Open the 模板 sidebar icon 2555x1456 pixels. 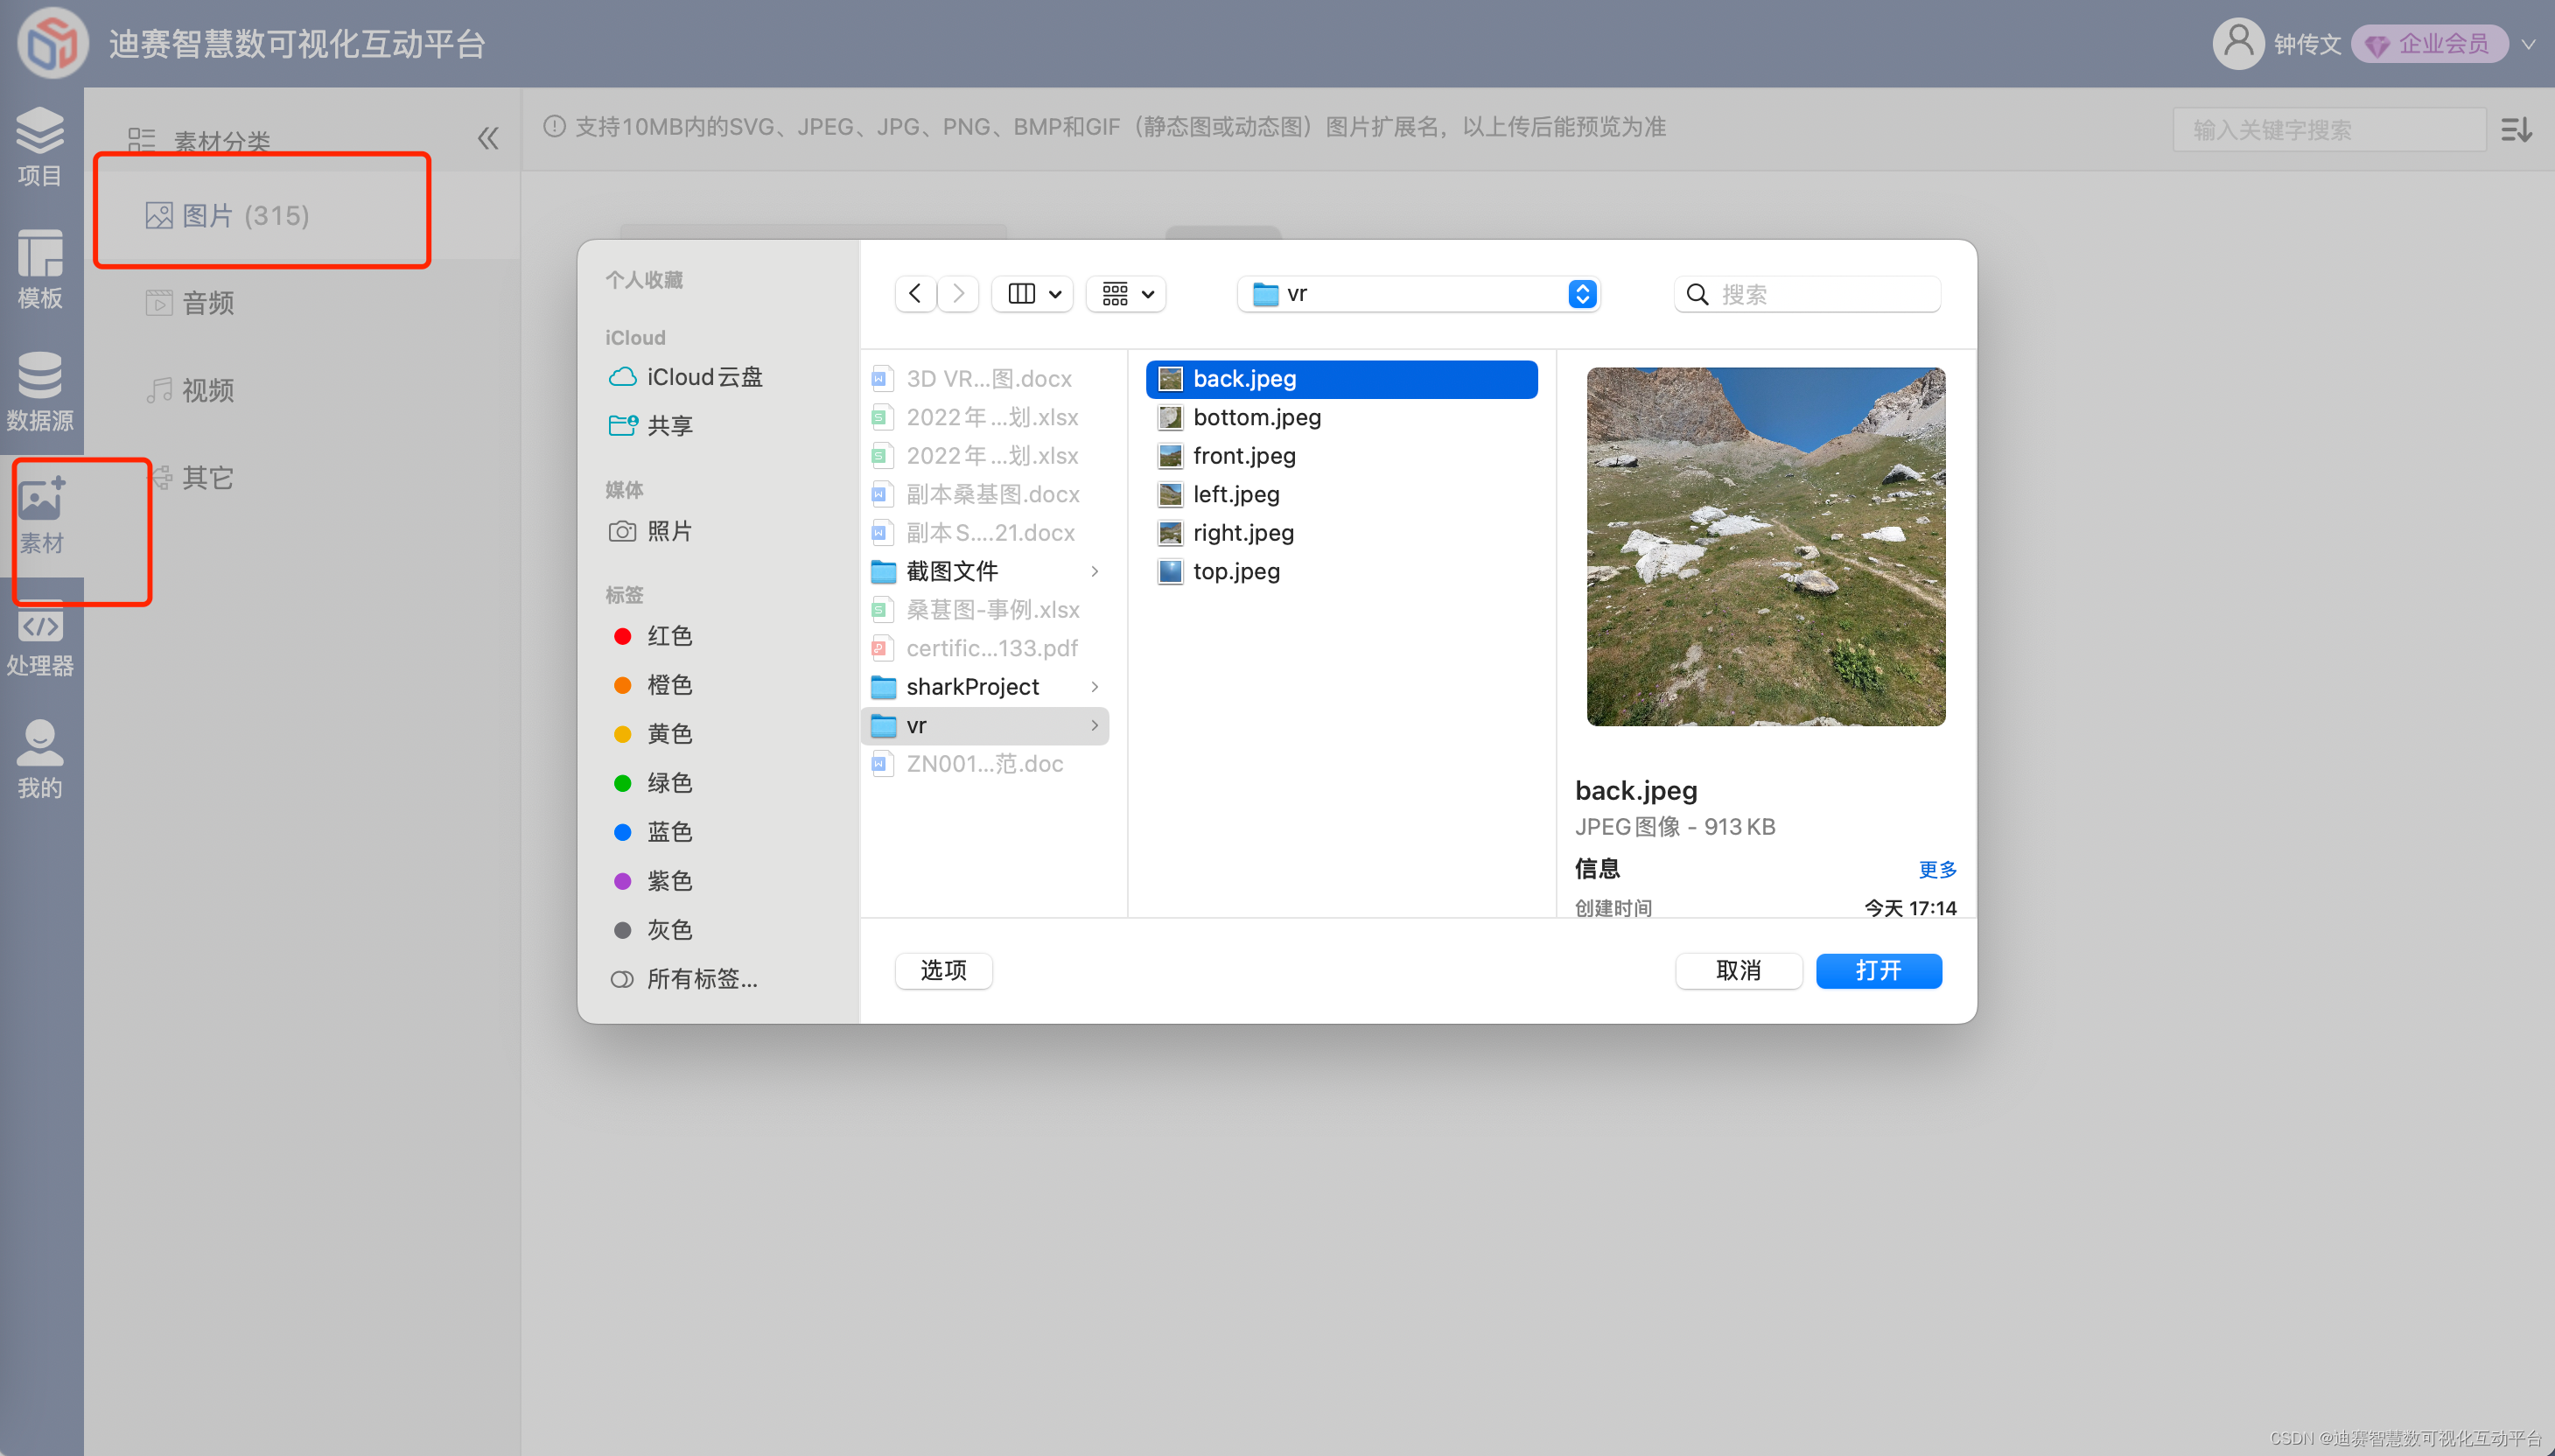(40, 268)
